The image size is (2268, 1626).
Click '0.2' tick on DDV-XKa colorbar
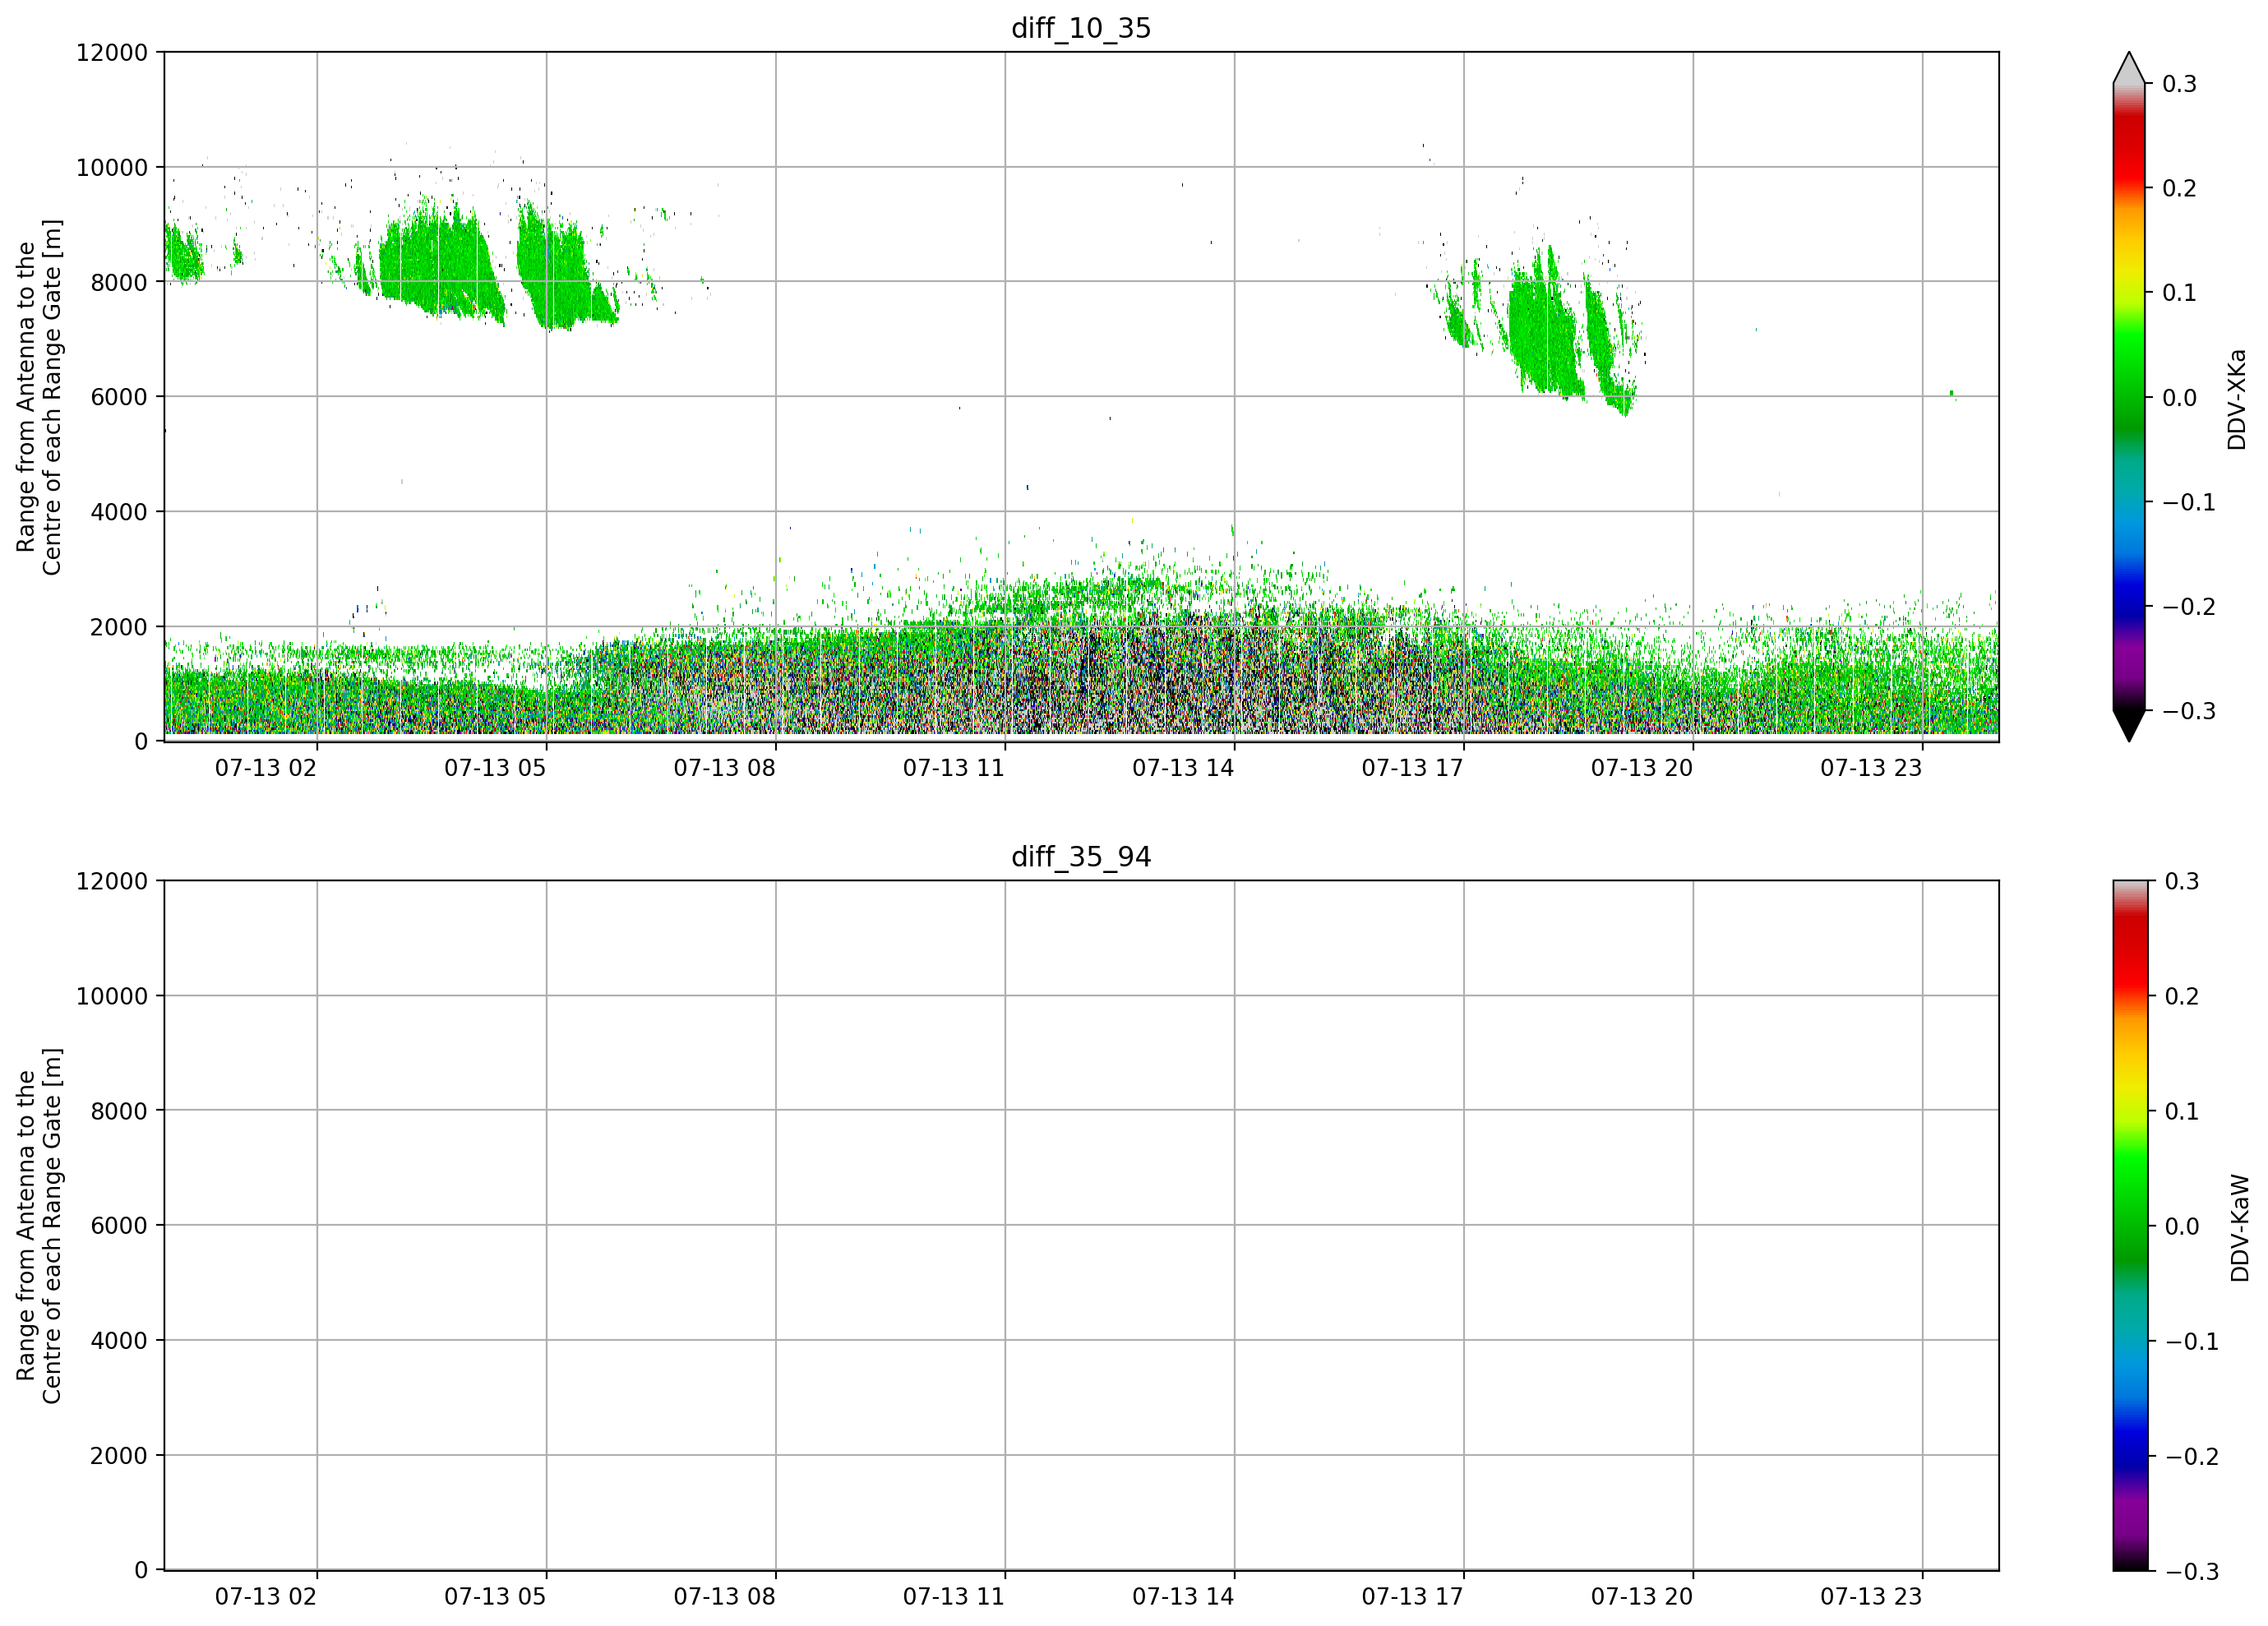pos(2179,189)
